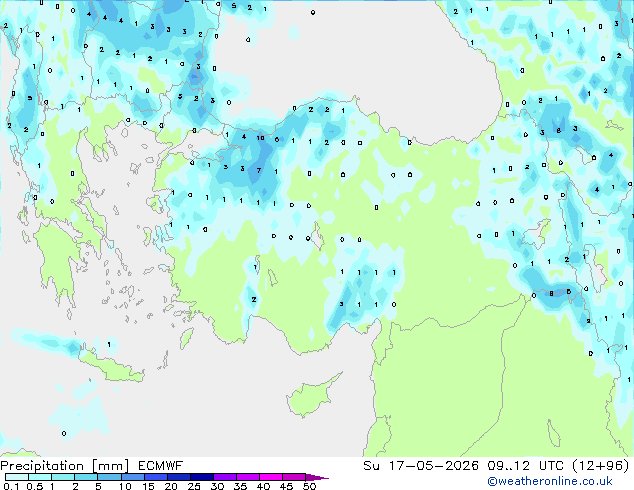Open the weatheronline.co.uk copyright link

click(x=550, y=481)
